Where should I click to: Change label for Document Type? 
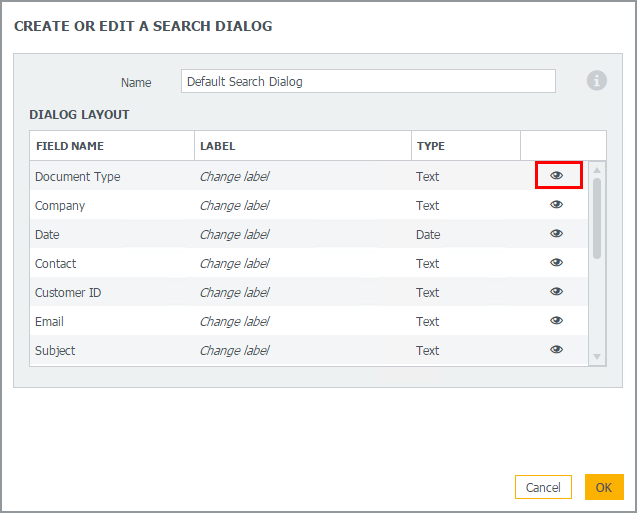(x=234, y=177)
